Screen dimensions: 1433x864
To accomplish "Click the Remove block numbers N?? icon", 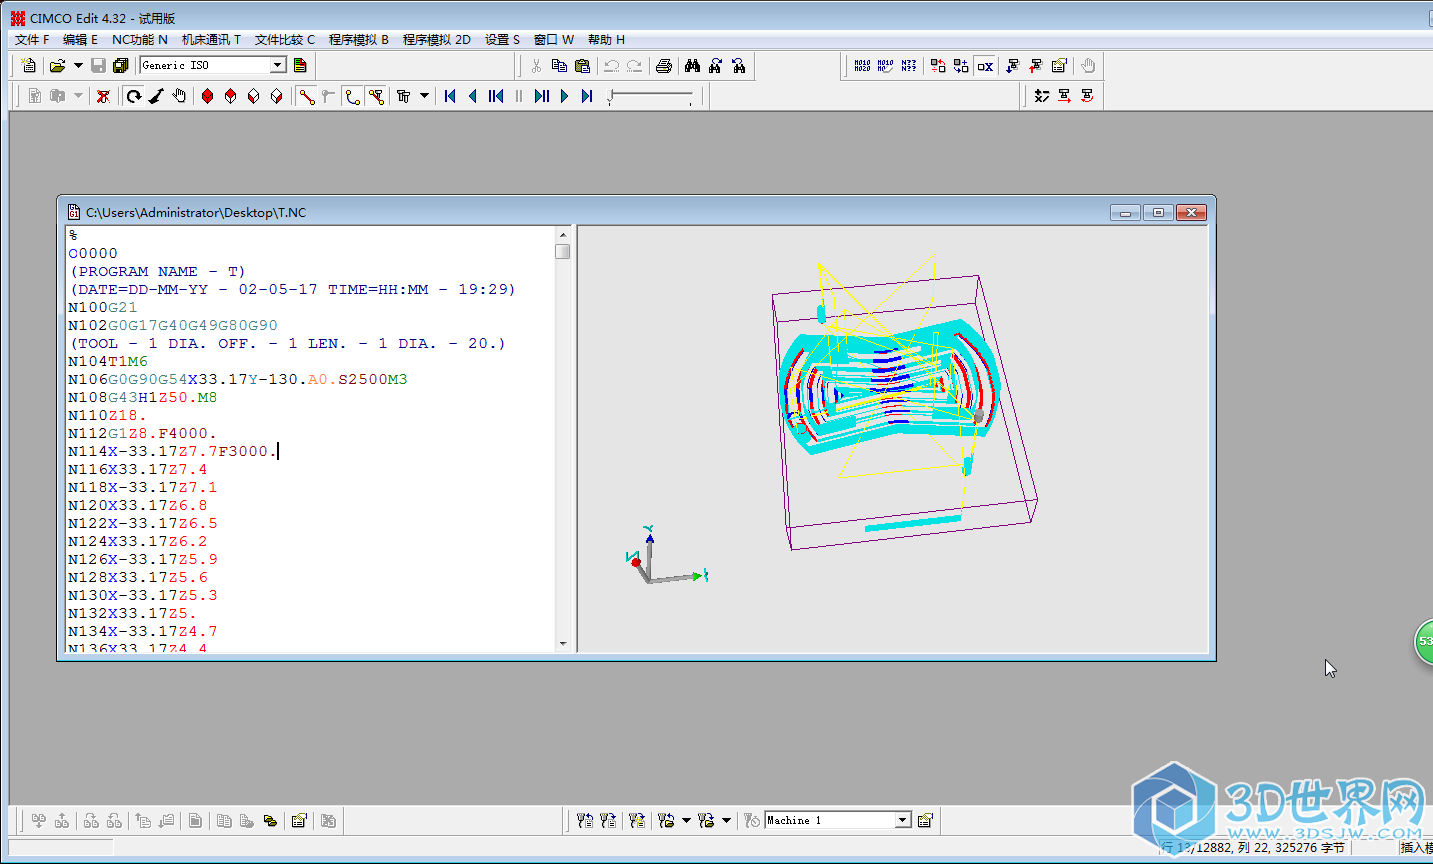I will pos(908,66).
